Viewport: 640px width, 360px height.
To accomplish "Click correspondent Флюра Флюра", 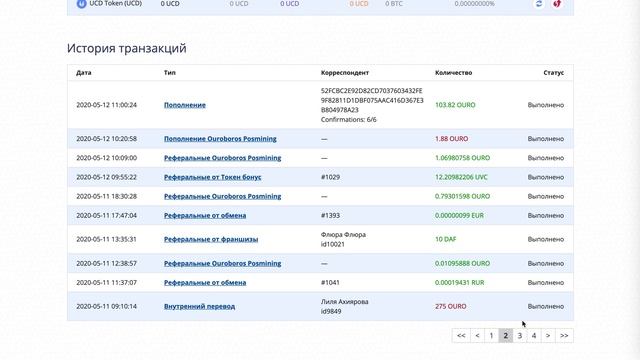I will coord(343,235).
